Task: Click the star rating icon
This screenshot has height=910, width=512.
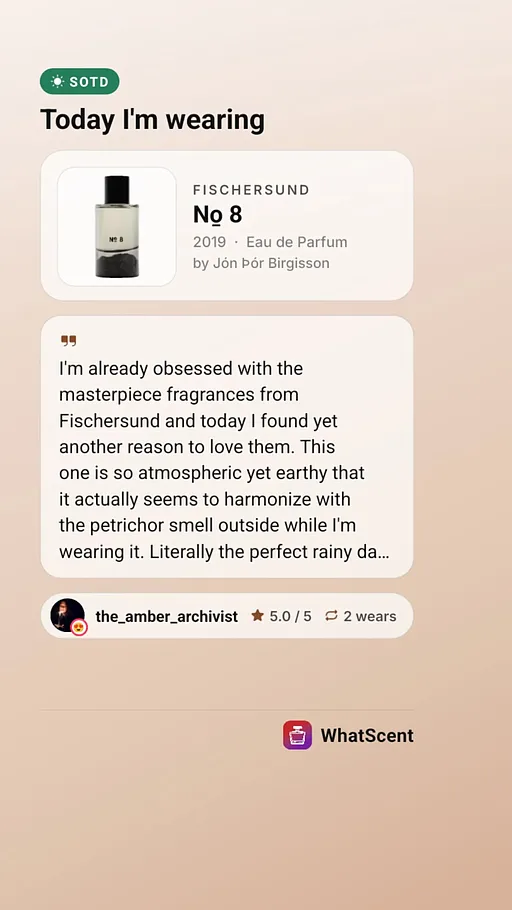Action: pos(257,616)
